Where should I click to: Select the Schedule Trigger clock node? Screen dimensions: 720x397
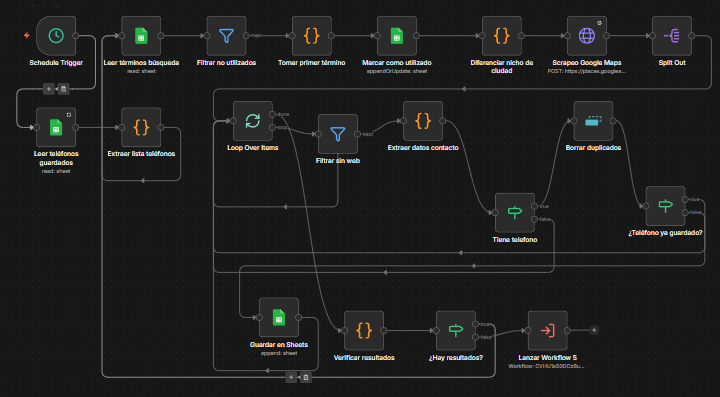56,36
